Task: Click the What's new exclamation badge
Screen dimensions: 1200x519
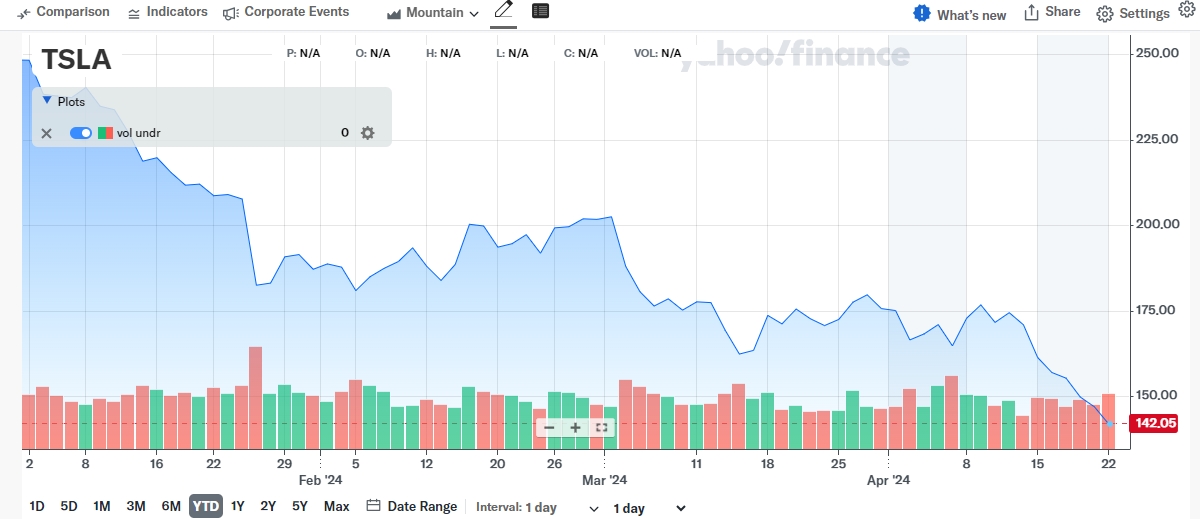Action: click(x=922, y=13)
